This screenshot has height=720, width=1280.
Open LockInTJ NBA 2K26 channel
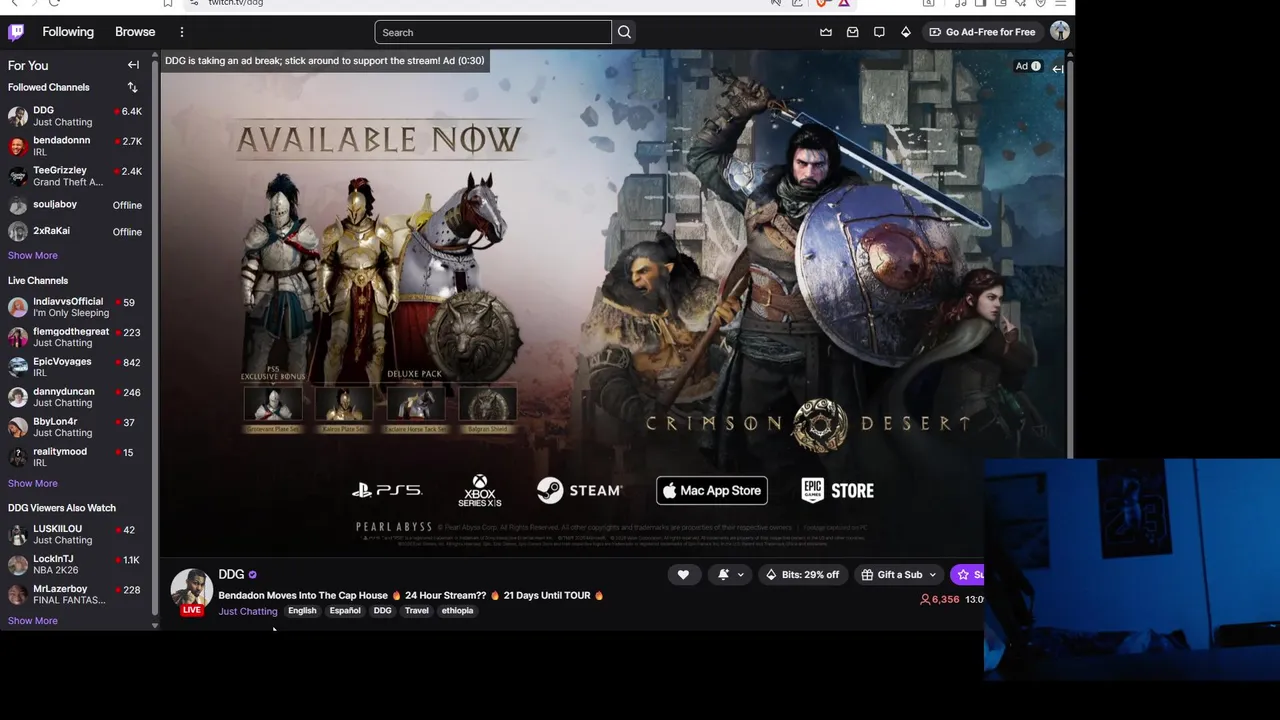pyautogui.click(x=76, y=564)
